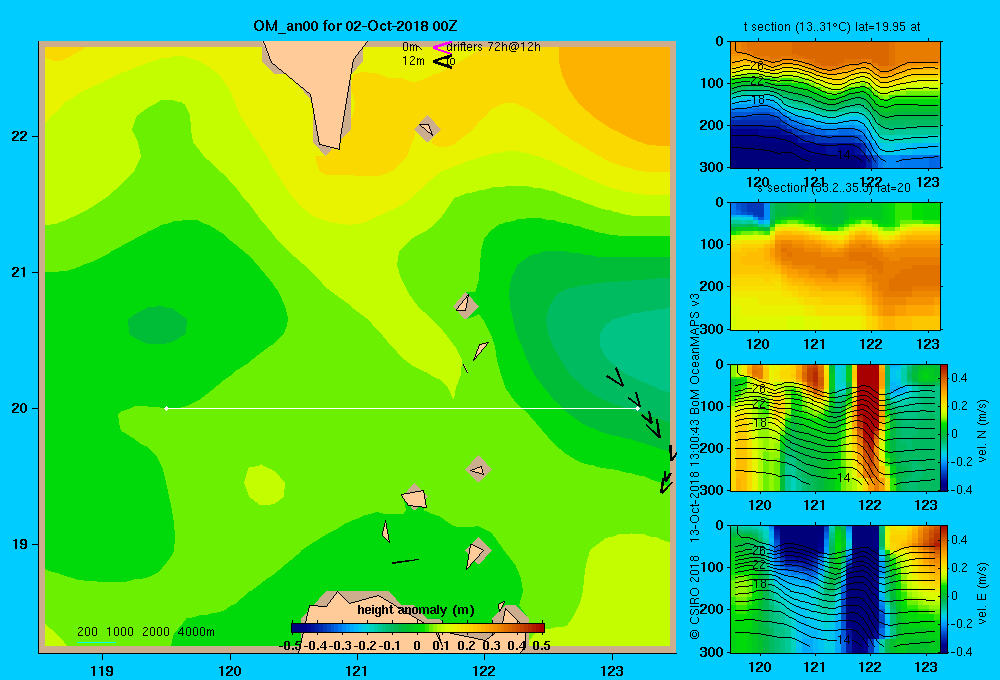Click the '-0.3' label under the height anomaly colorbar
This screenshot has width=1000, height=680.
click(x=340, y=646)
